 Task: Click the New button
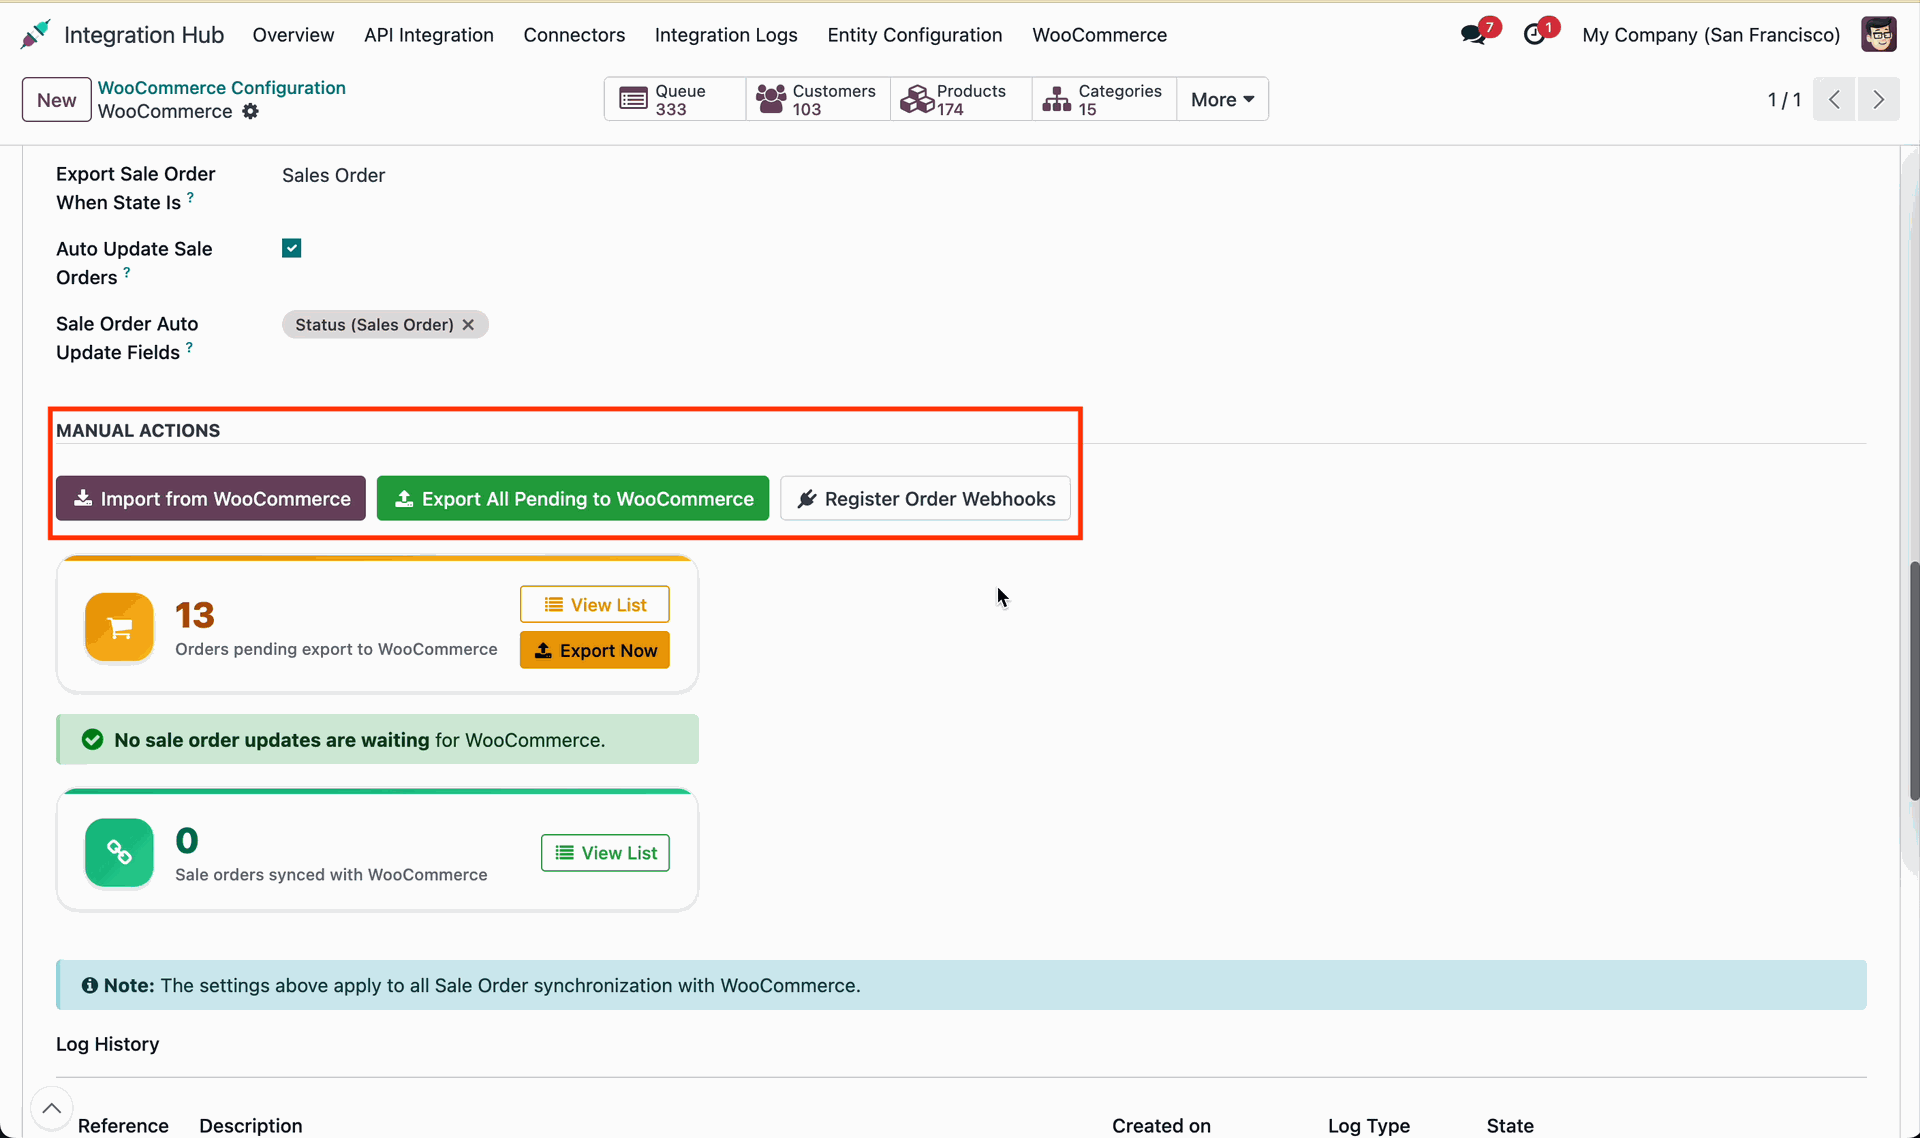57,99
